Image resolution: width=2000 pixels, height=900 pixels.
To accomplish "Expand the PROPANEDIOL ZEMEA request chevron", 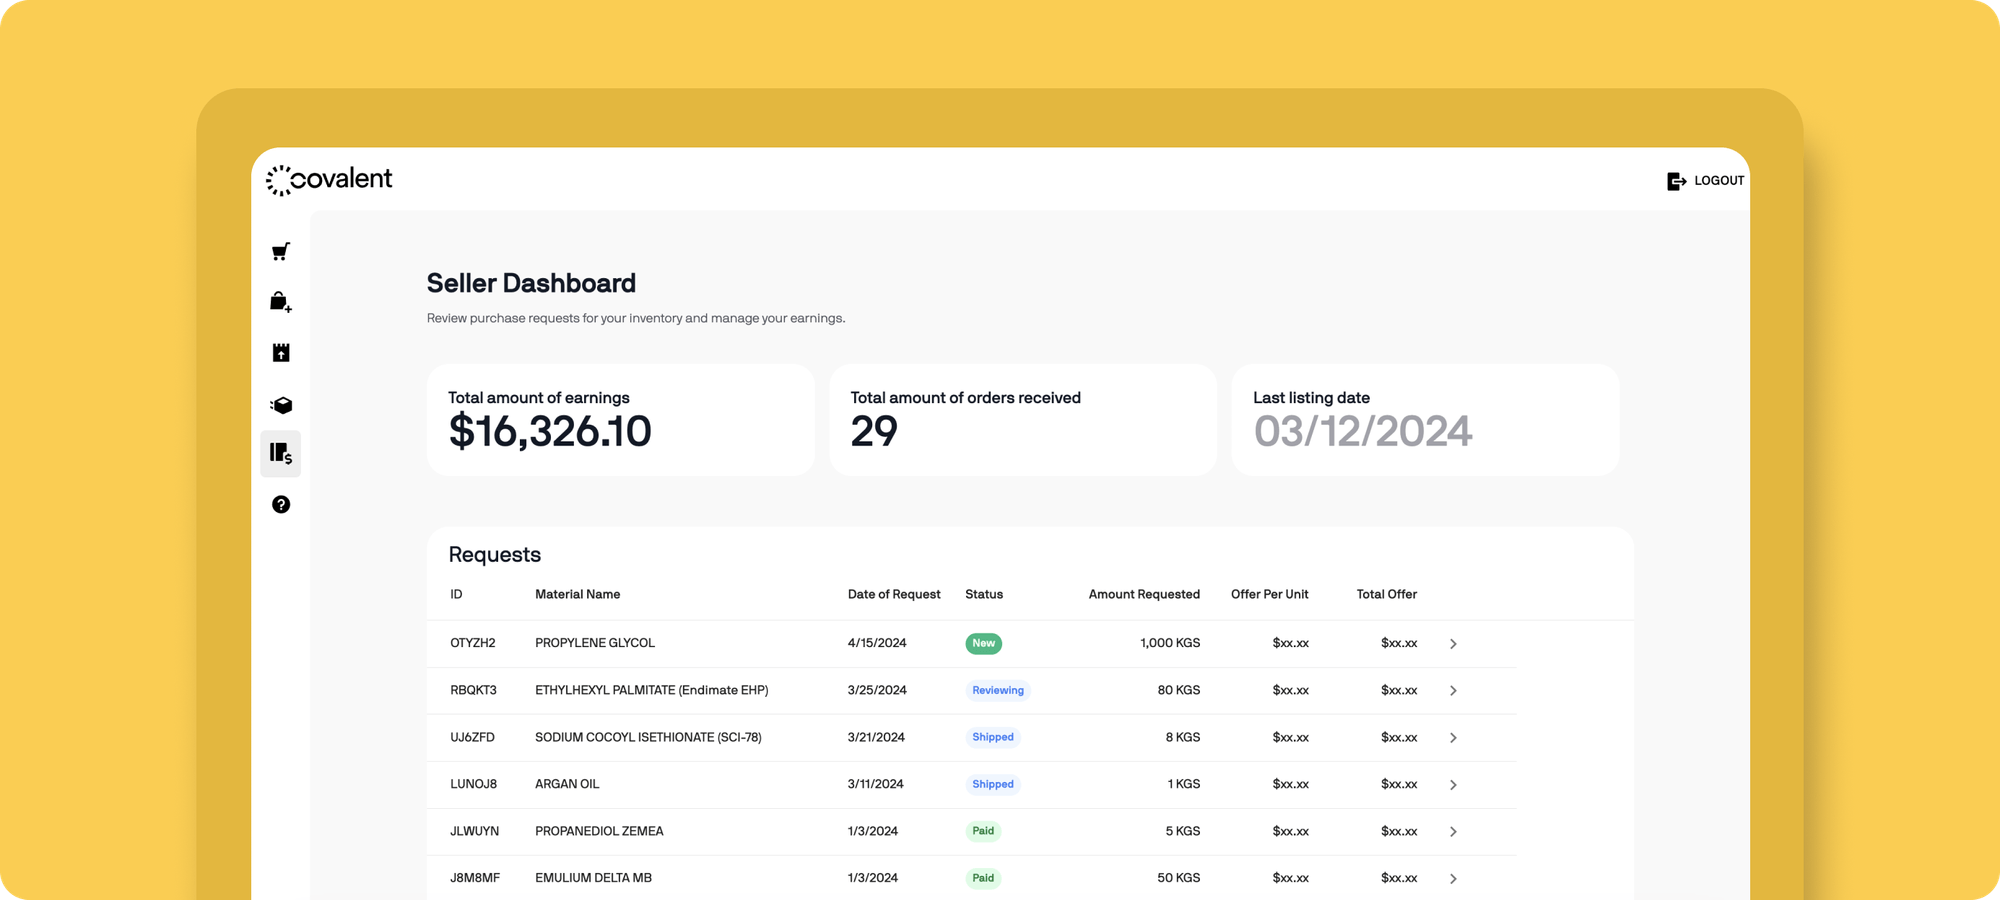I will coord(1453,832).
